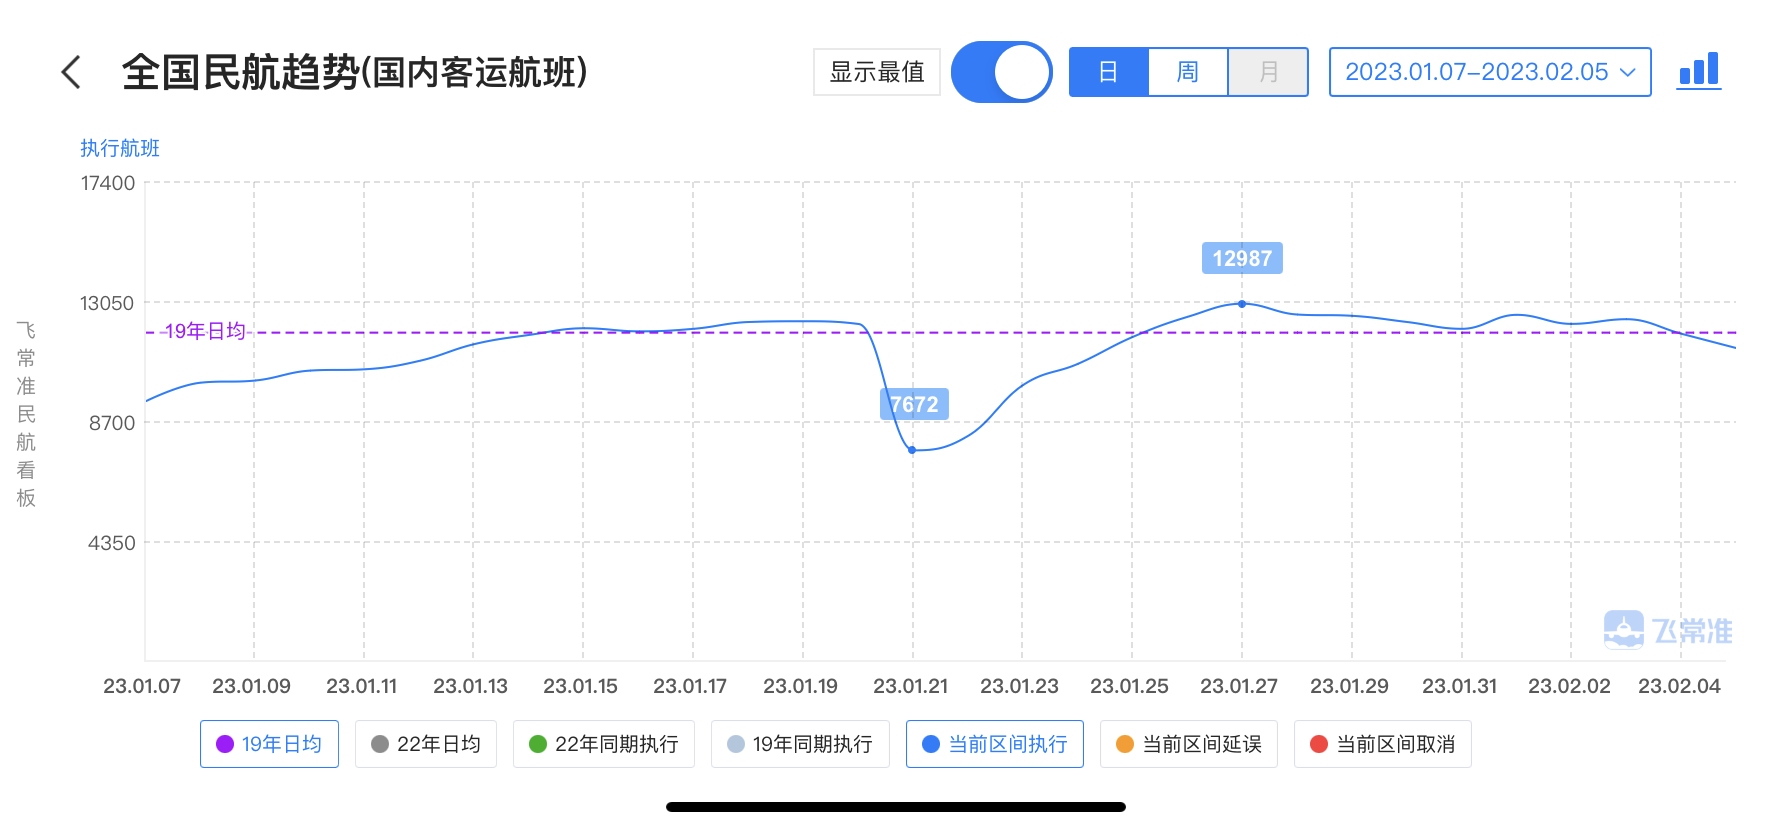Enable the 当前区间延误 series

click(x=1189, y=744)
